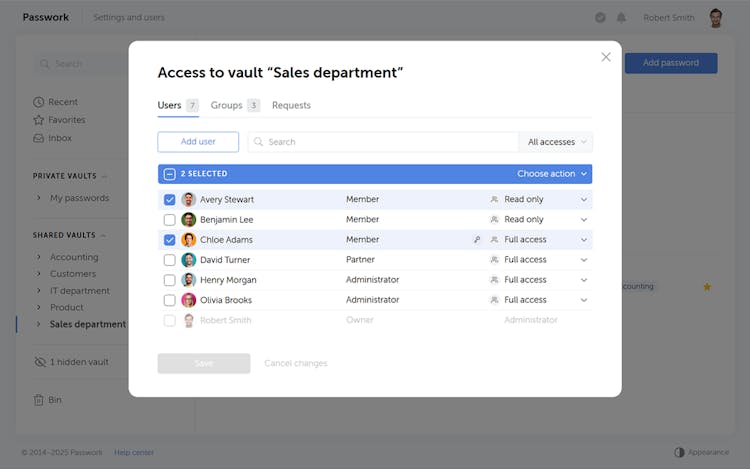The image size is (750, 469).
Task: Switch to the Requests tab
Action: [x=291, y=105]
